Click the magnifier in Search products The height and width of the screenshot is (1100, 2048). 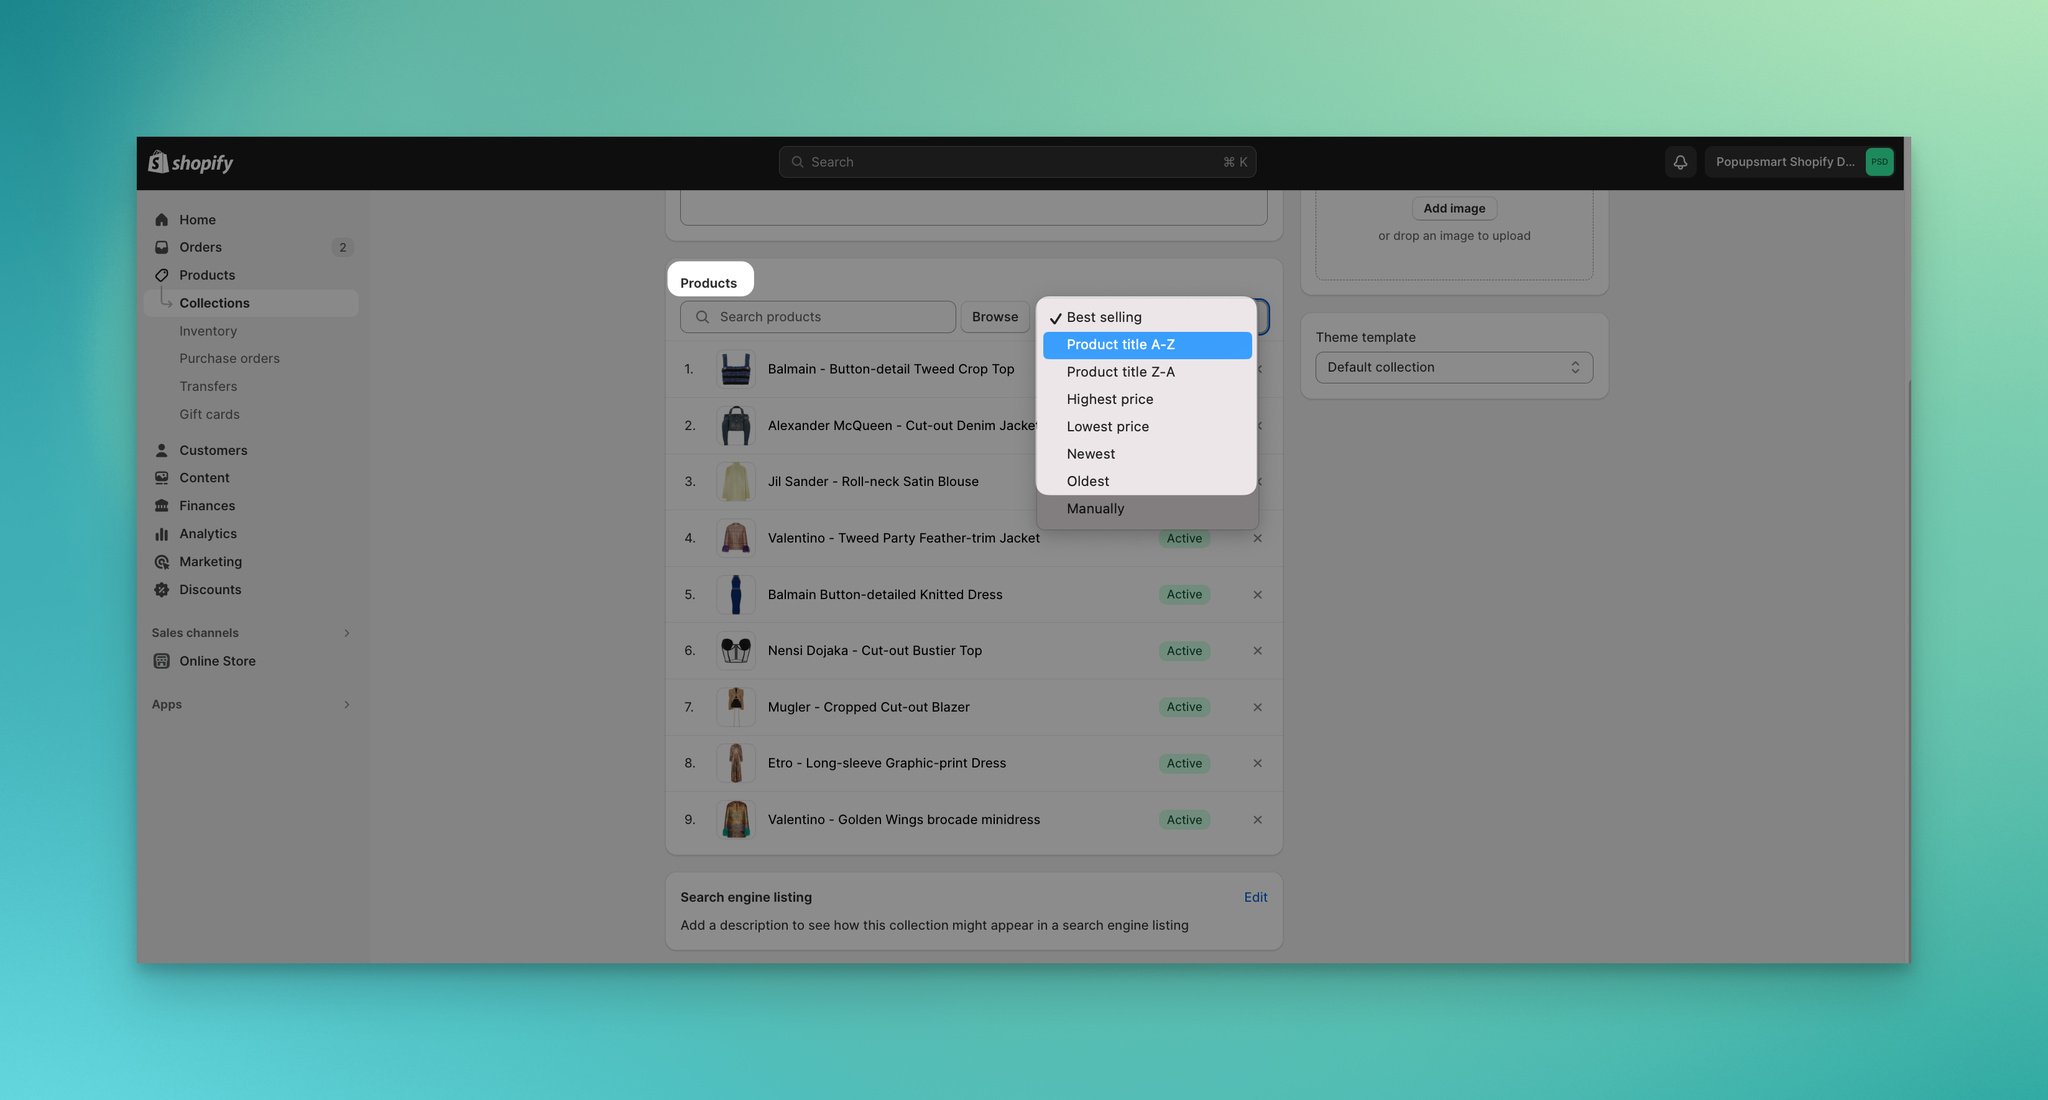(x=702, y=317)
